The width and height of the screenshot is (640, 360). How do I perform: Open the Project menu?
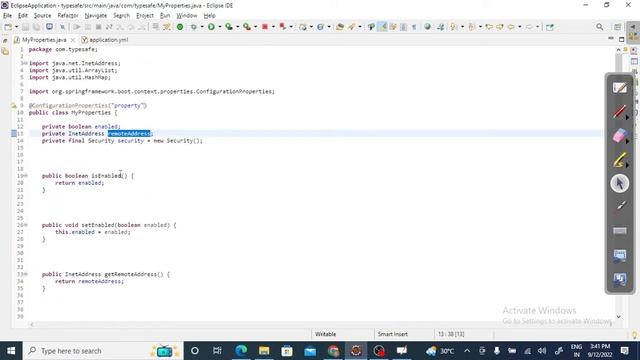pyautogui.click(x=145, y=16)
